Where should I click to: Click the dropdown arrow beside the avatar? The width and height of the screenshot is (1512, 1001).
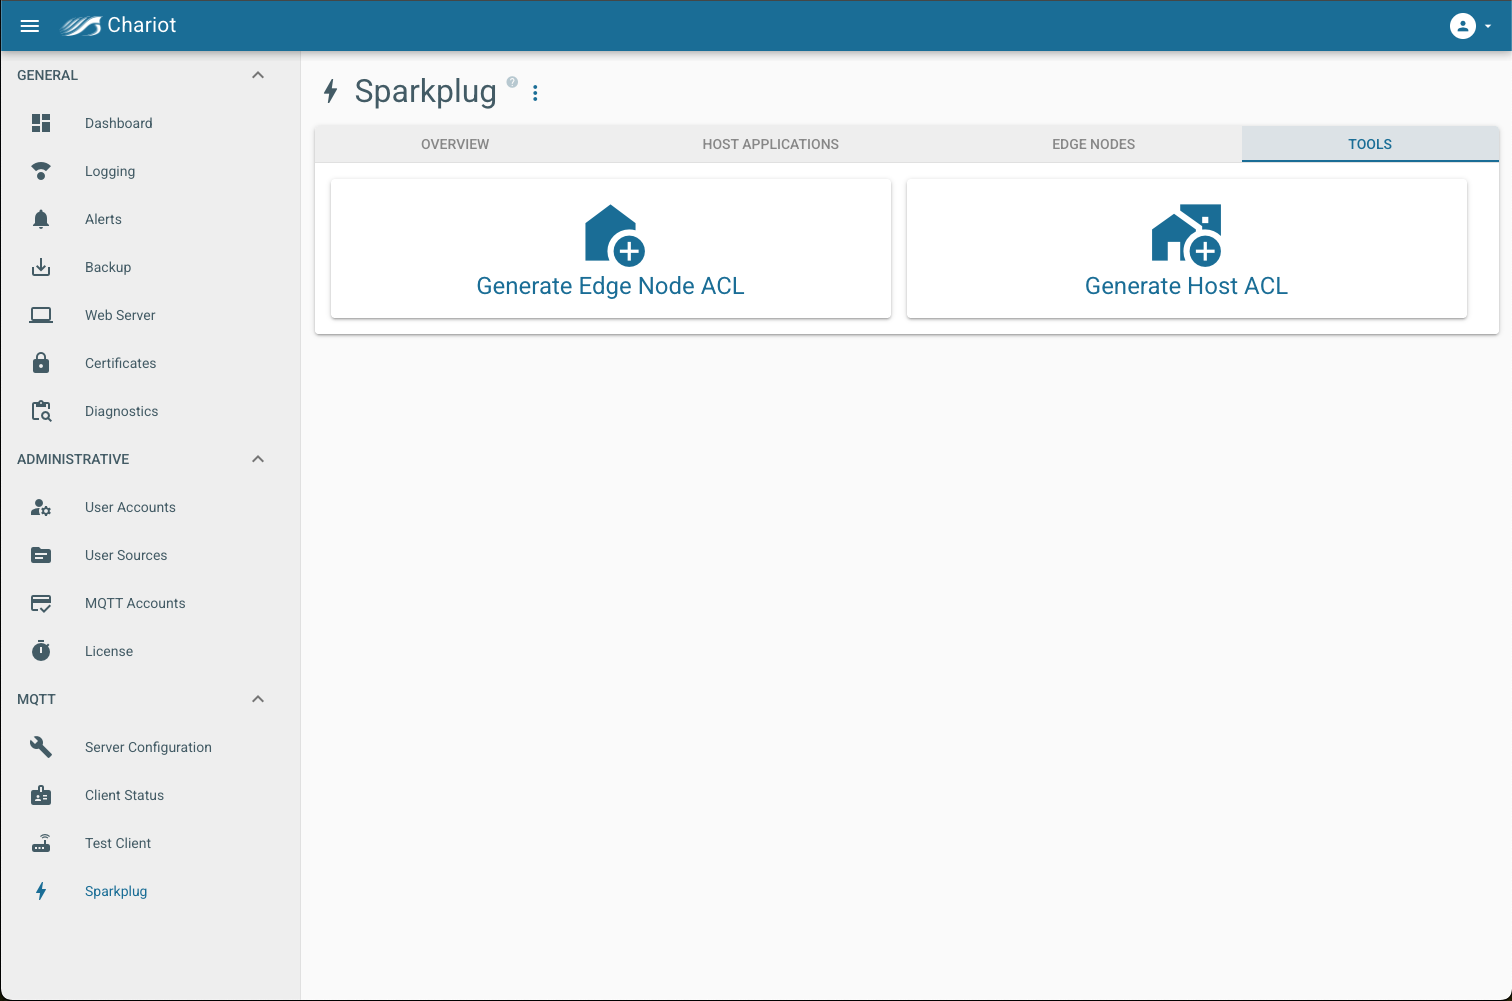1488,27
